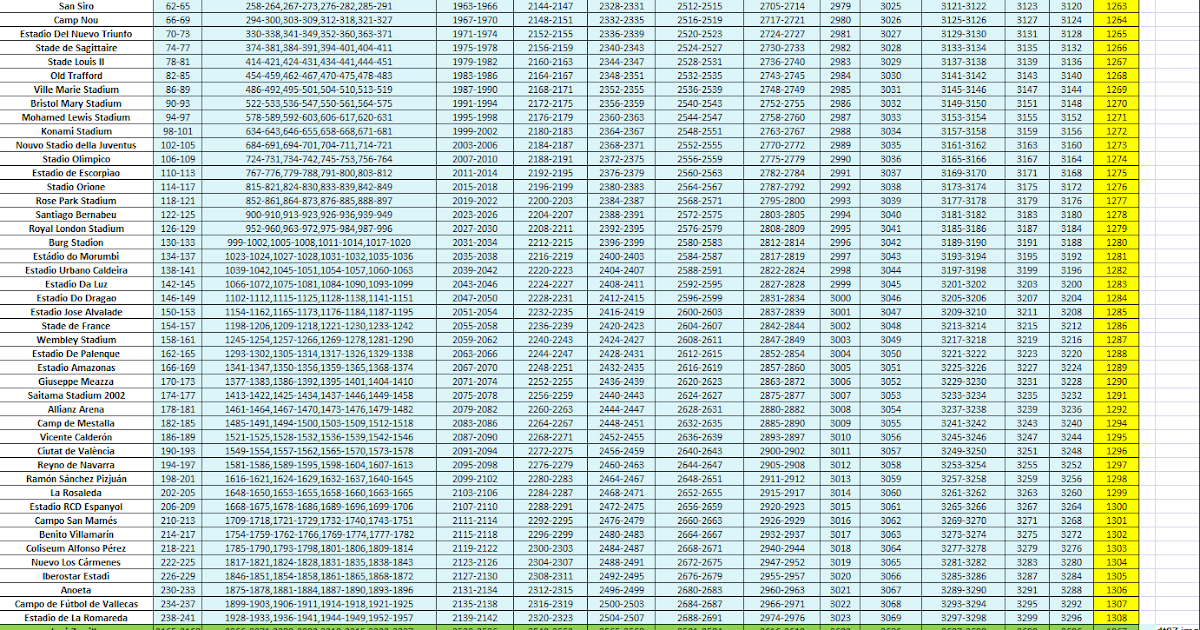Click the Stade de France cell

77,326
